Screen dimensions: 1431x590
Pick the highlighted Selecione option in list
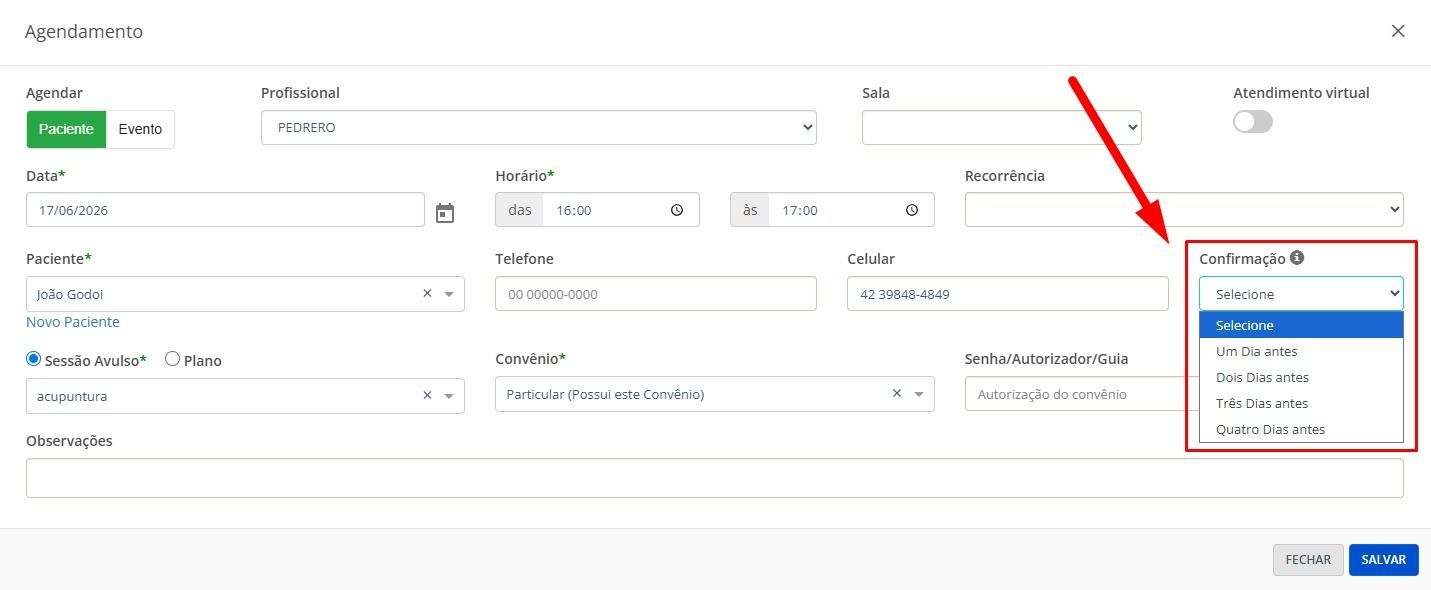tap(1301, 325)
